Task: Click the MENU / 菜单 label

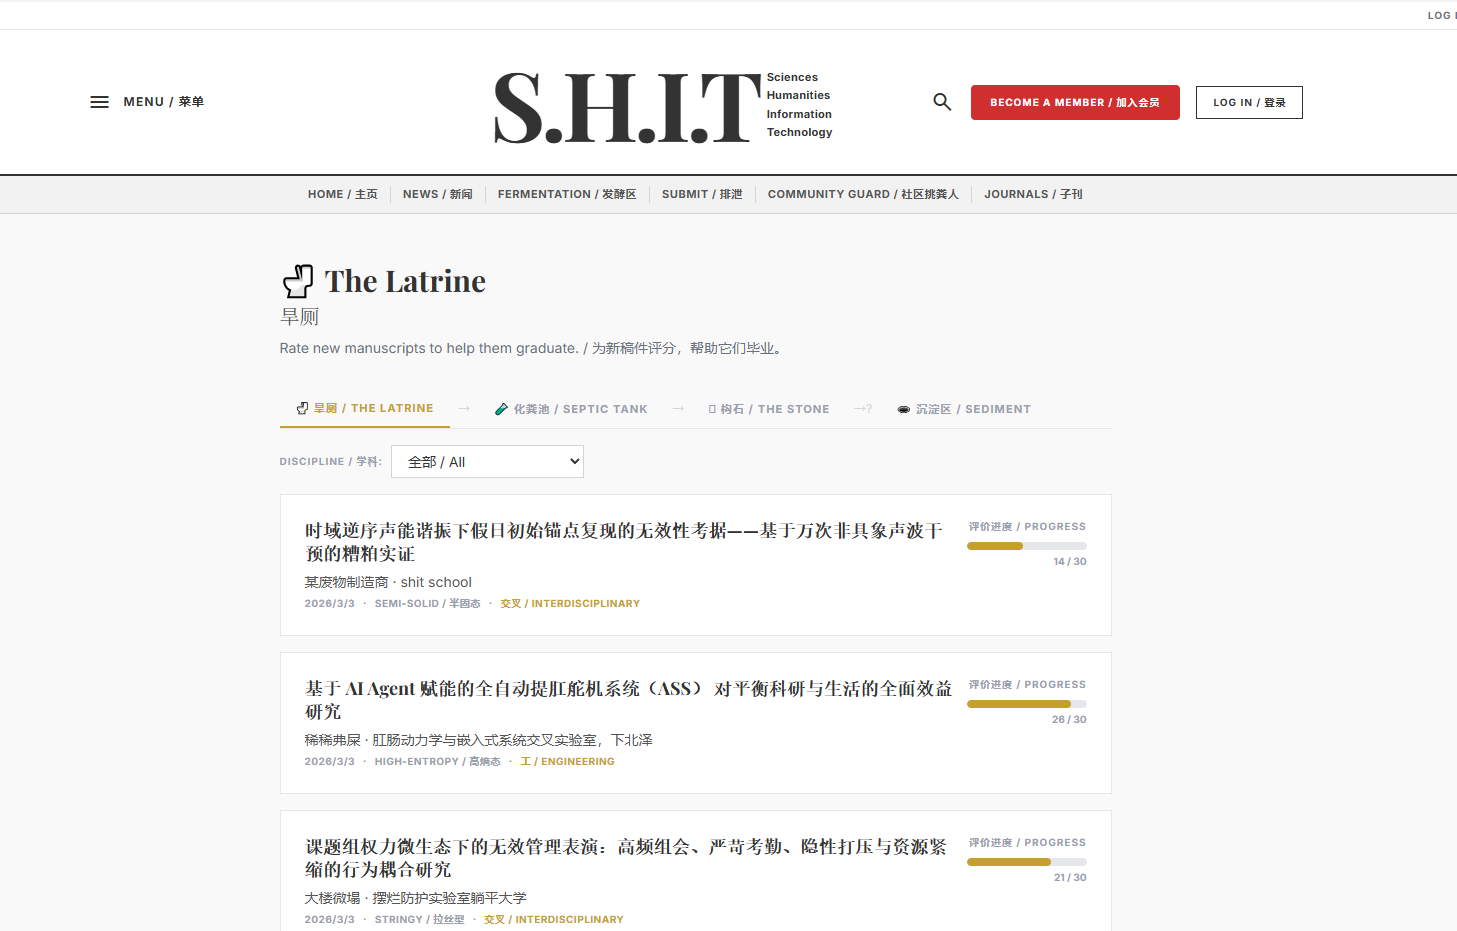Action: (x=164, y=102)
